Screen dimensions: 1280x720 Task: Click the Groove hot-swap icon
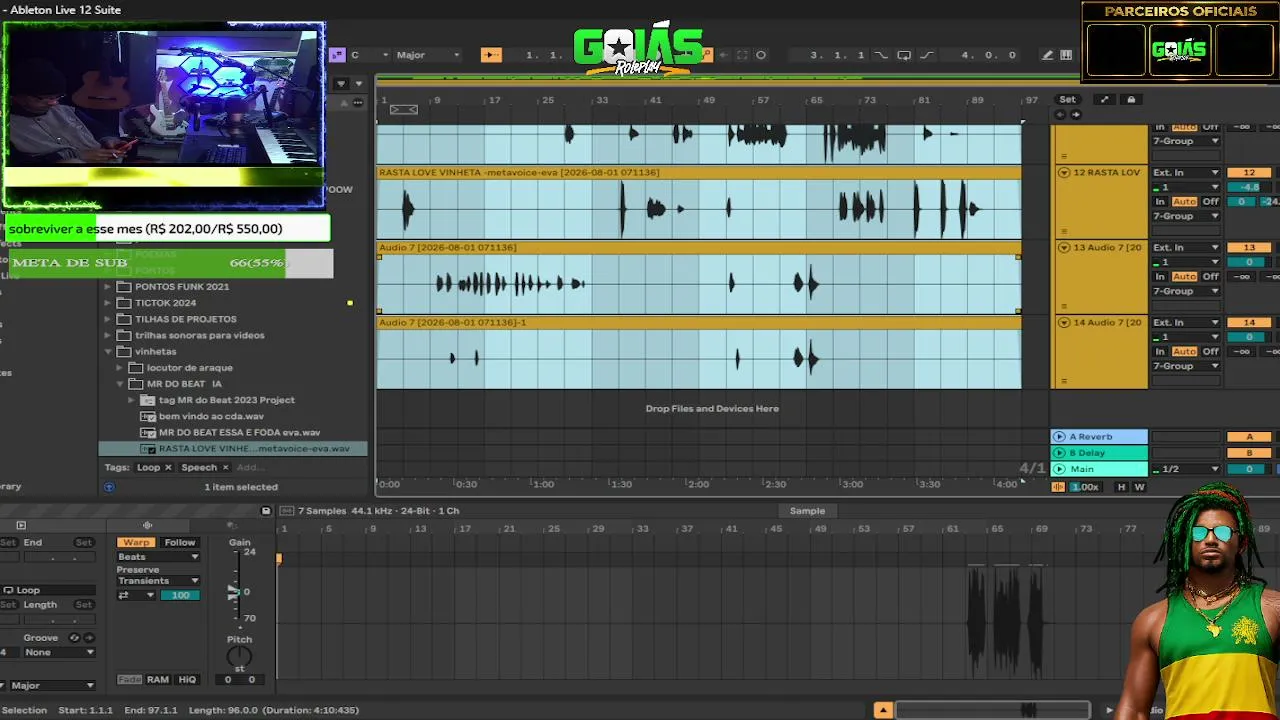(x=89, y=637)
